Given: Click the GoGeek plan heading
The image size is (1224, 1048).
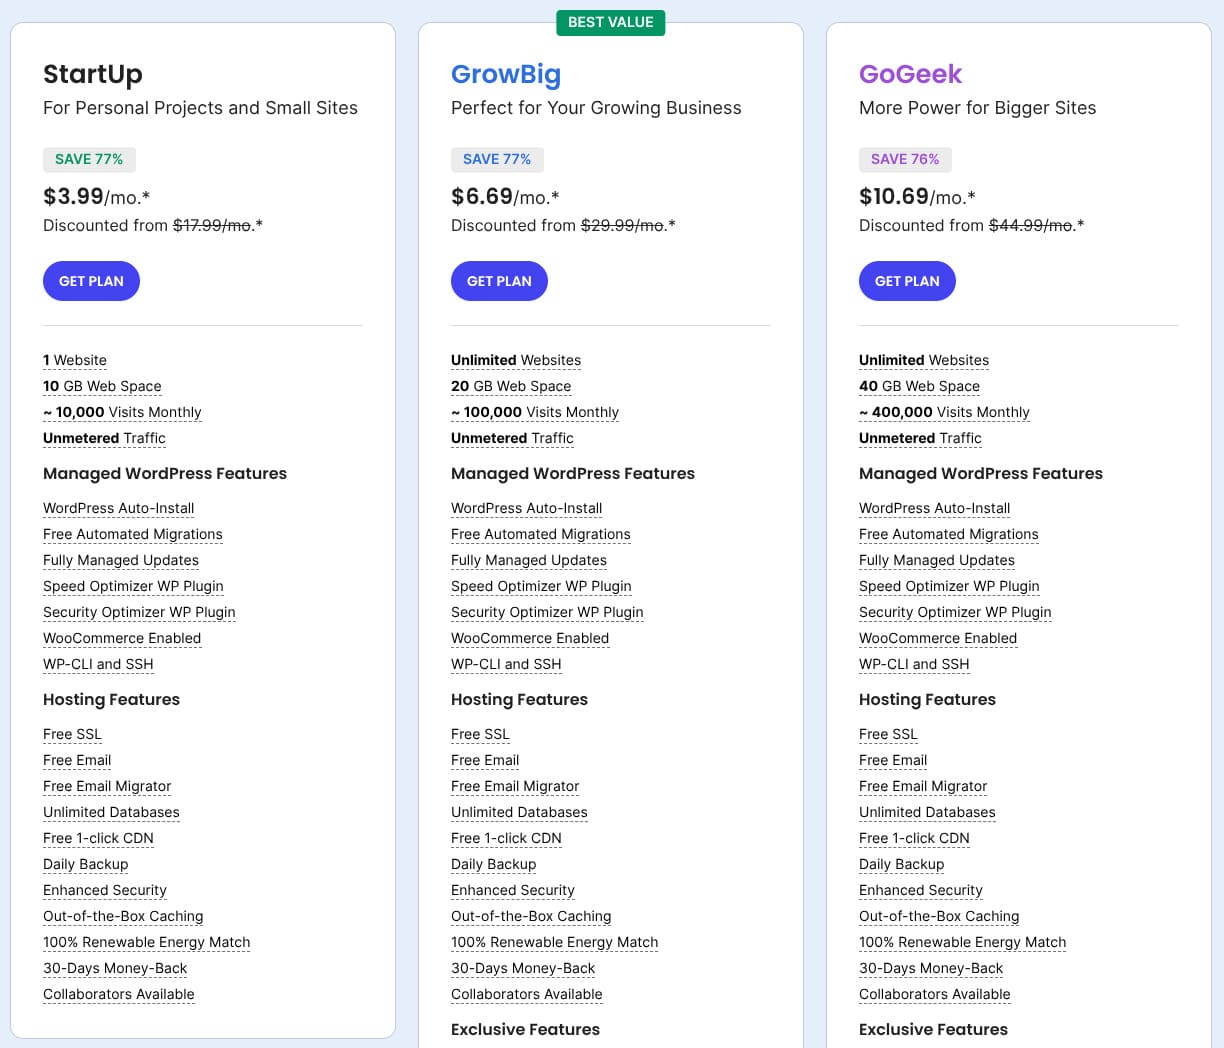Looking at the screenshot, I should 910,74.
